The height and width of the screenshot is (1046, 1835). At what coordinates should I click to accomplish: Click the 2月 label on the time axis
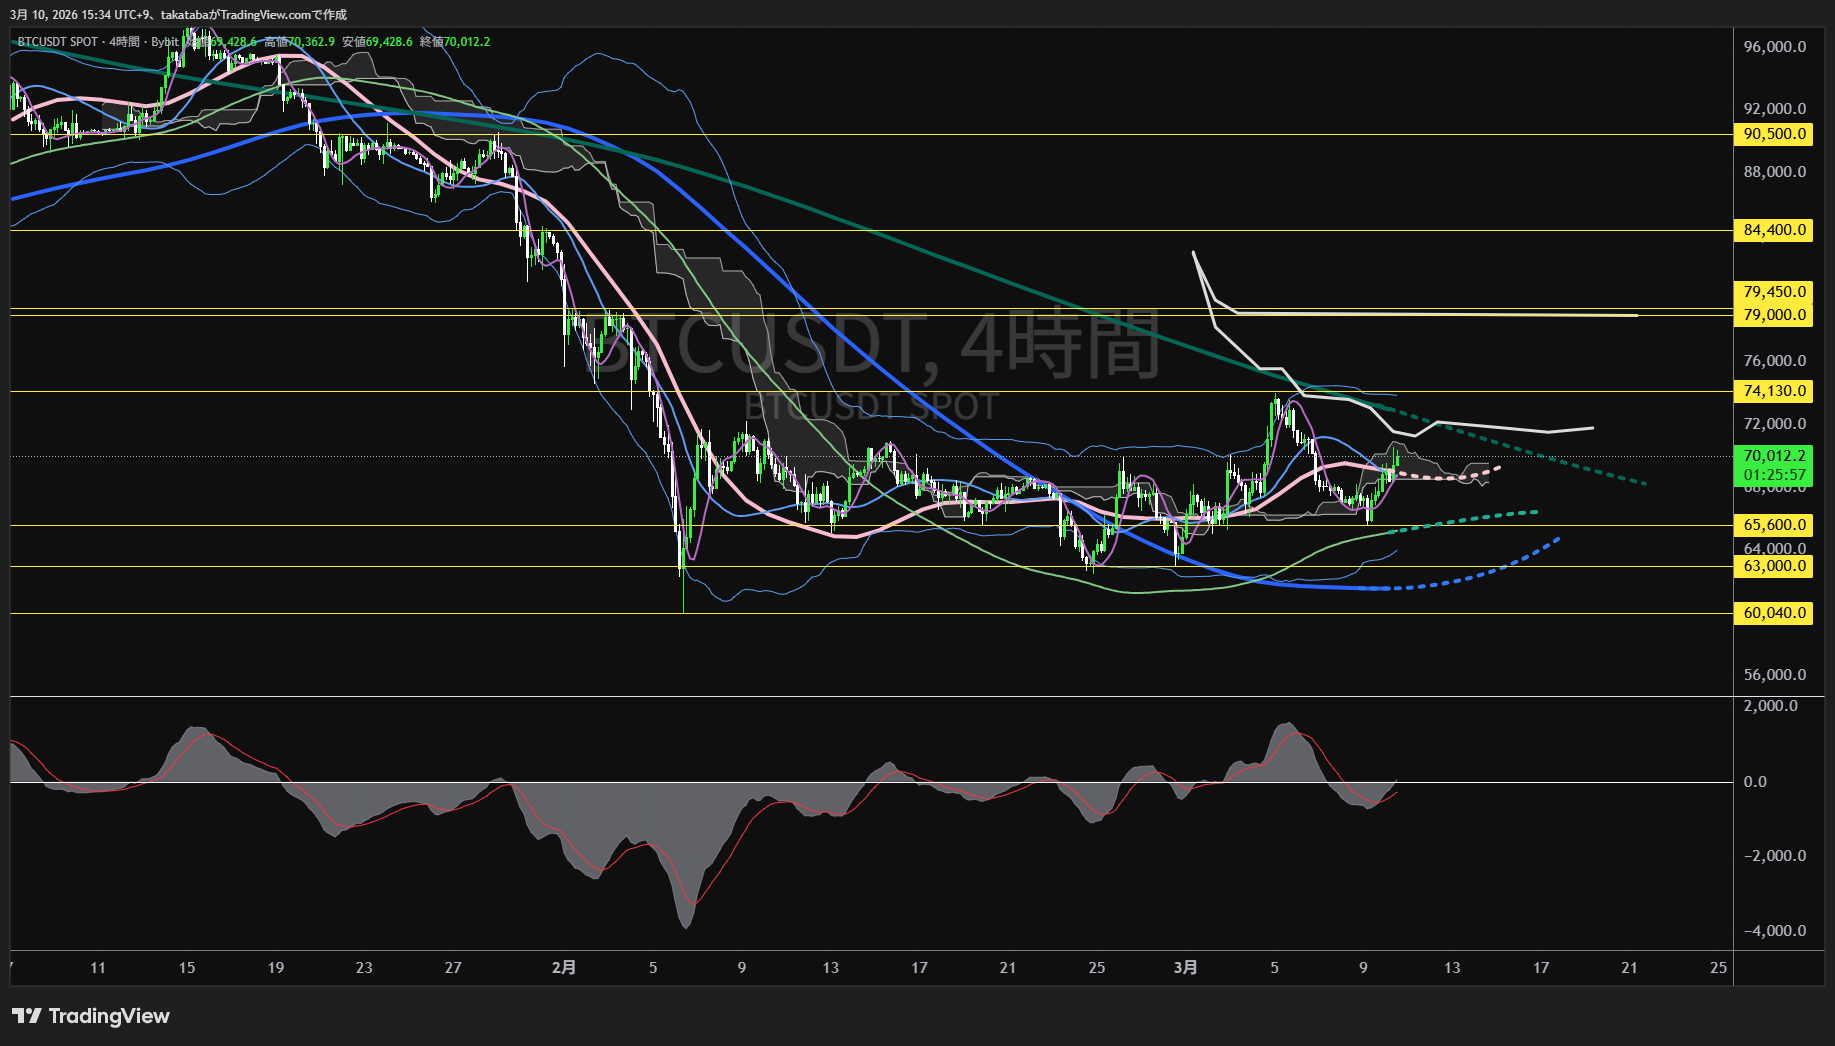click(x=564, y=967)
